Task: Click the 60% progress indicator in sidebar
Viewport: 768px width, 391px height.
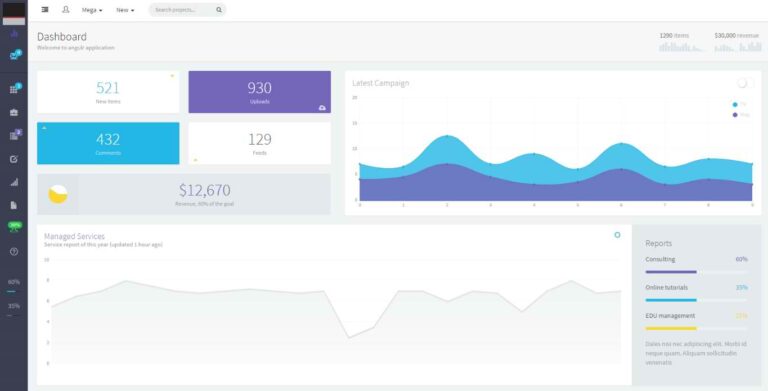Action: coord(14,285)
